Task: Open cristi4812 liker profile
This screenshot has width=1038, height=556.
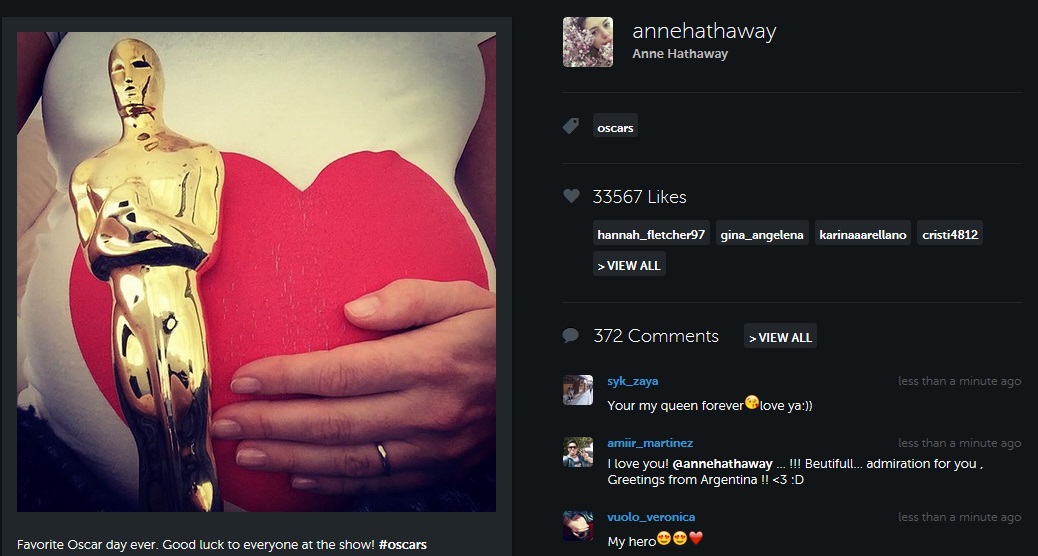Action: [x=950, y=234]
